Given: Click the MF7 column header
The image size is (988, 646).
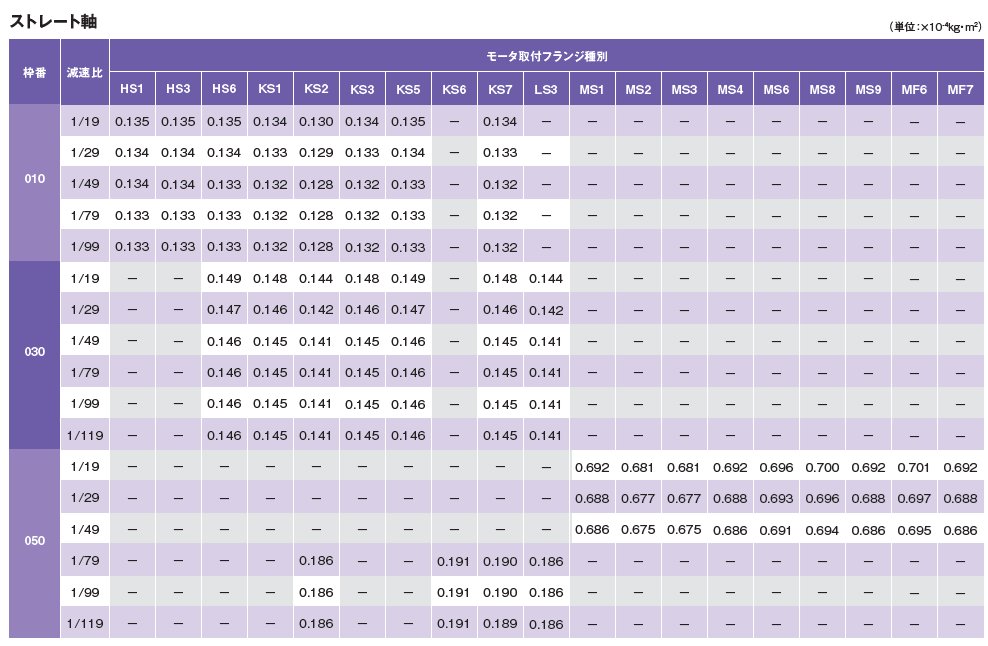Looking at the screenshot, I should pos(962,87).
